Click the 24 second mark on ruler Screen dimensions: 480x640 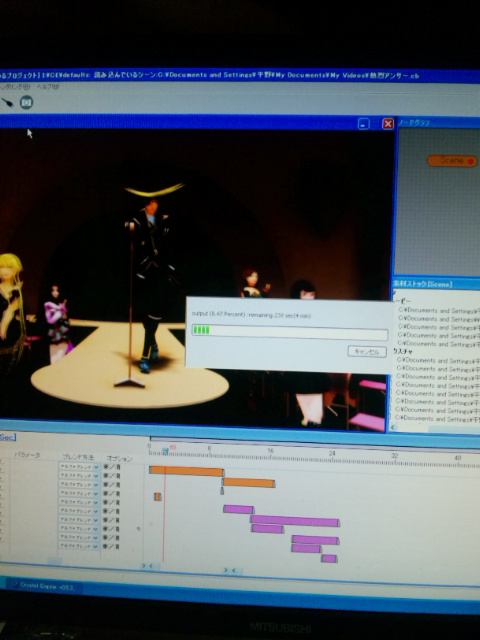[332, 453]
